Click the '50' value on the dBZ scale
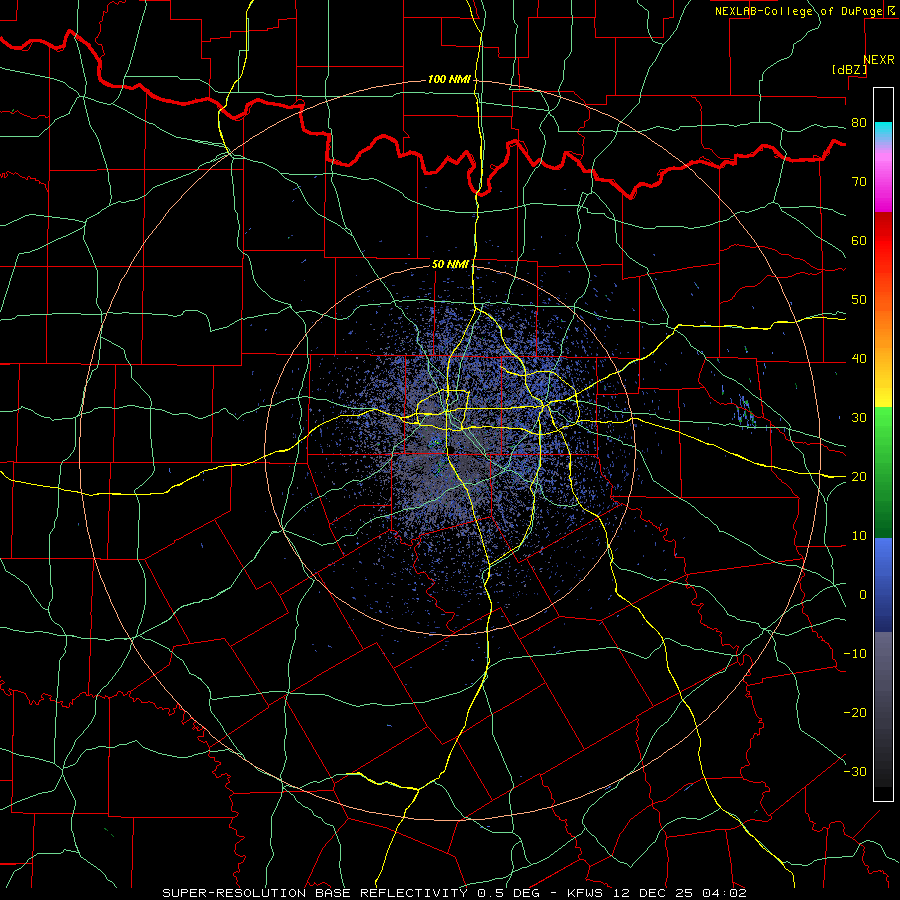 [x=859, y=300]
